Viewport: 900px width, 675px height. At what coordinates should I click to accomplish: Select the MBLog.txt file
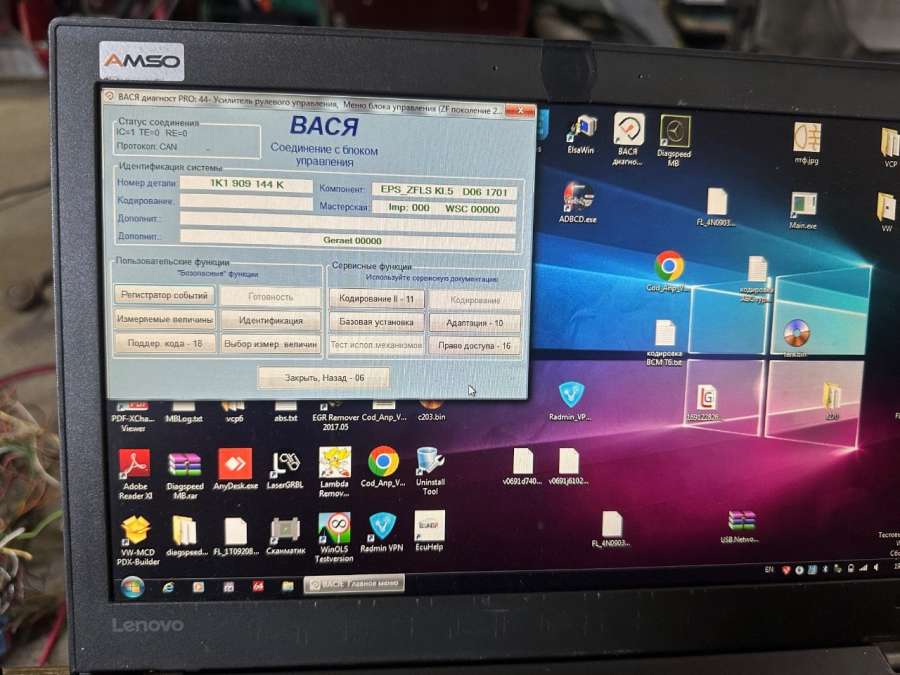pyautogui.click(x=184, y=413)
